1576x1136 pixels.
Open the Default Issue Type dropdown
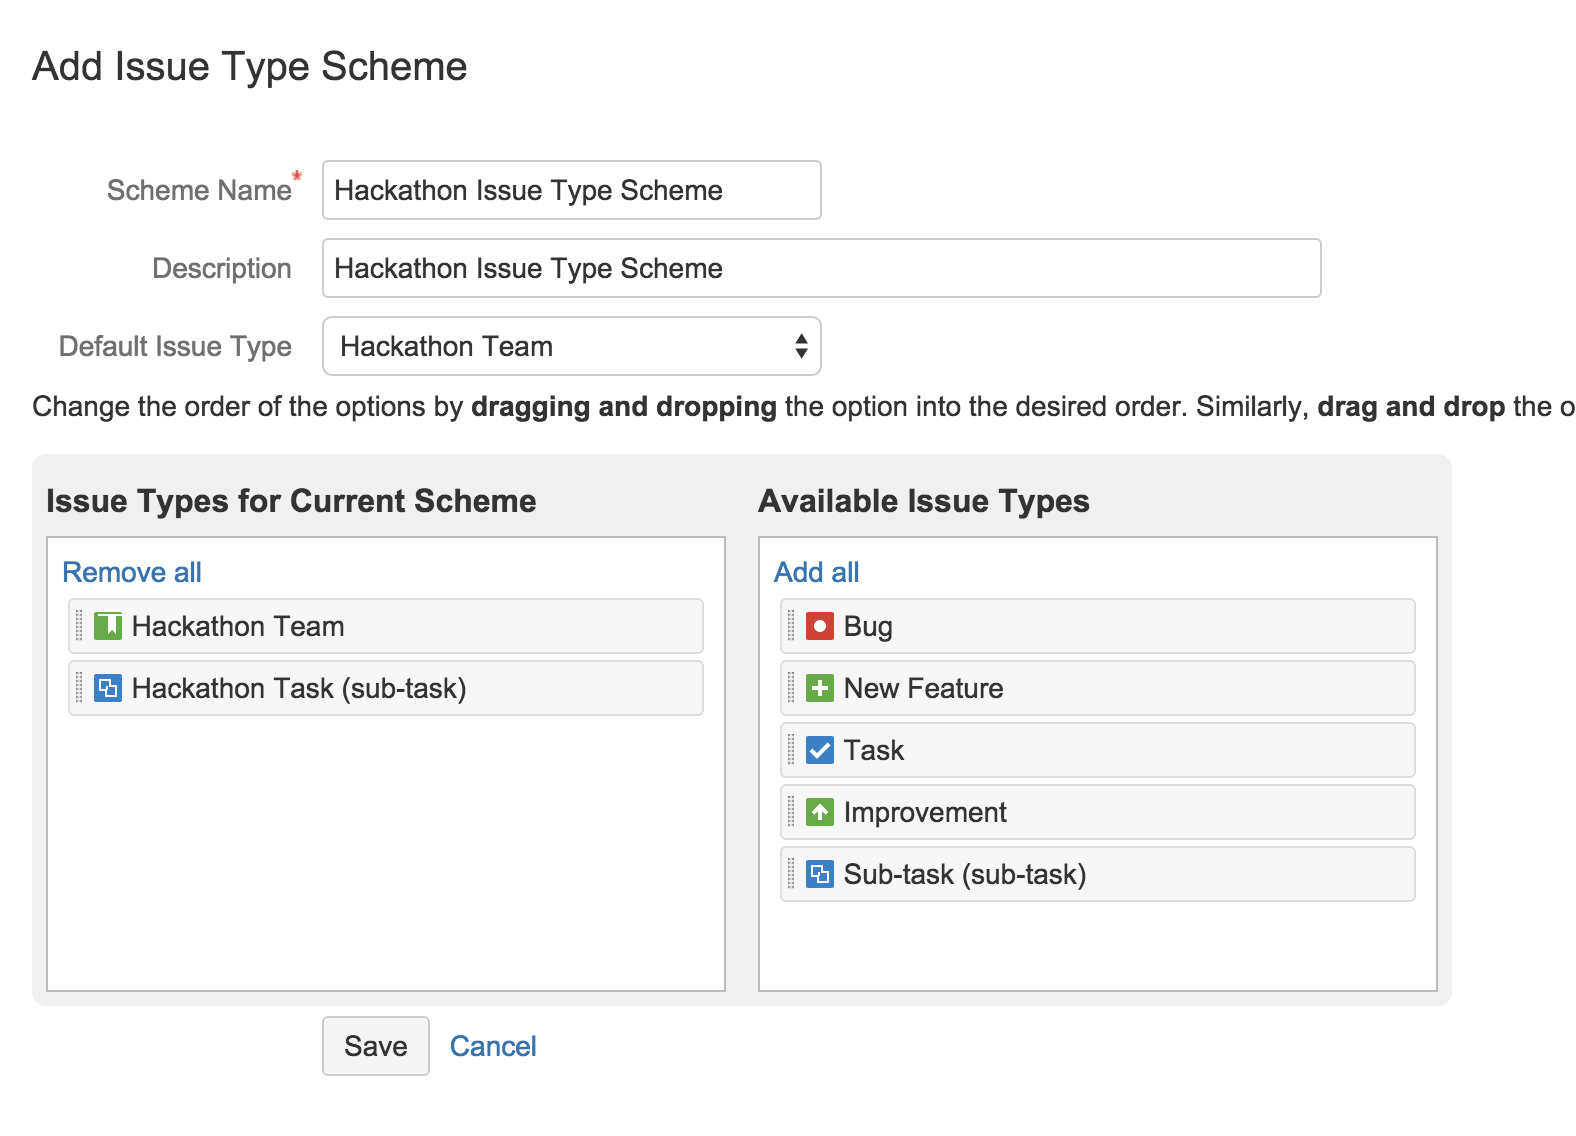[x=571, y=346]
